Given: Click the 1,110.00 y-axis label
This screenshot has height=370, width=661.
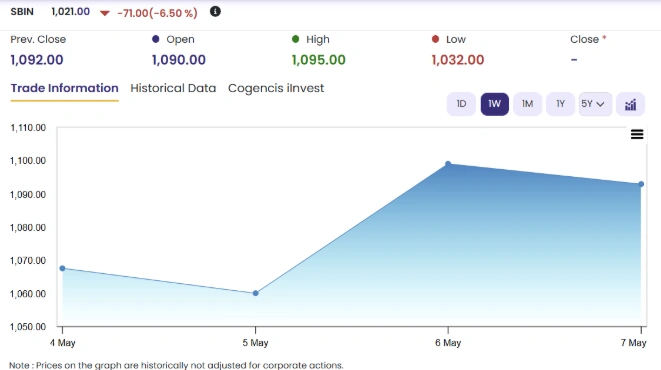Looking at the screenshot, I should click(x=28, y=128).
